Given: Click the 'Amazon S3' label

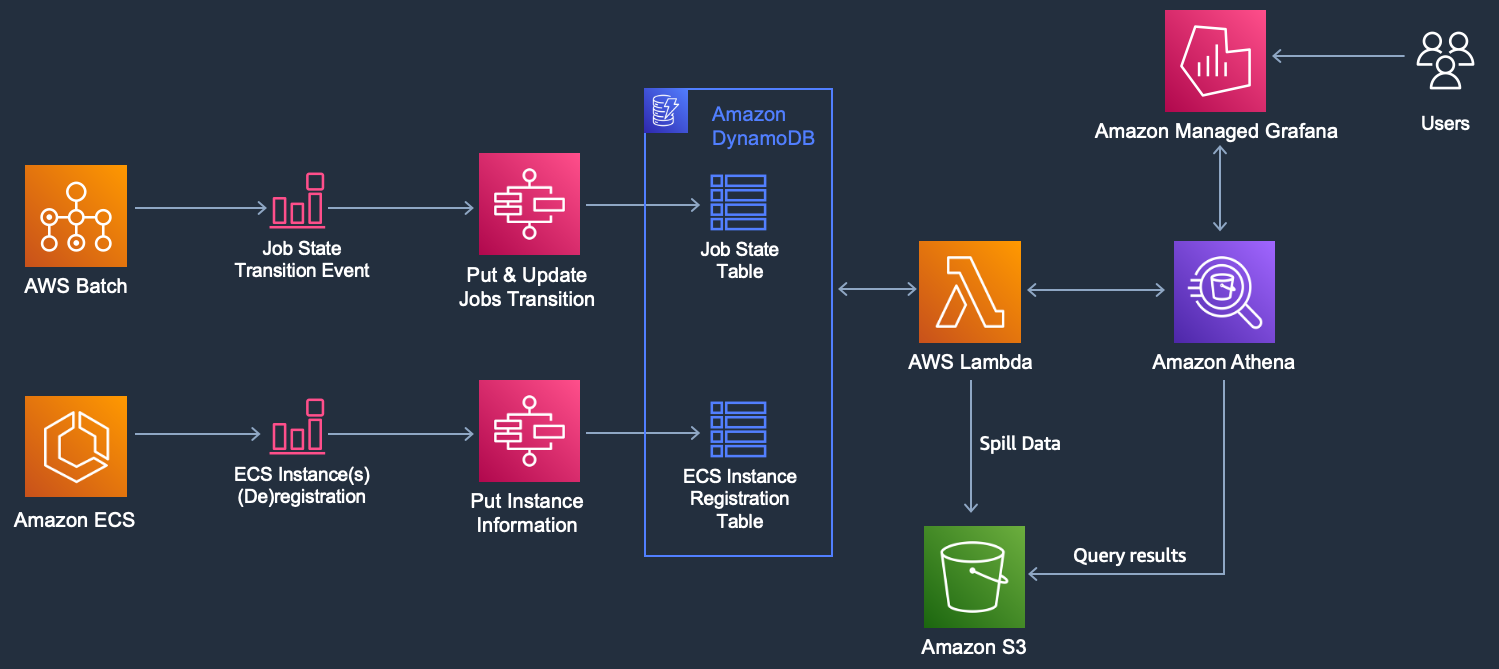Looking at the screenshot, I should pos(974,648).
